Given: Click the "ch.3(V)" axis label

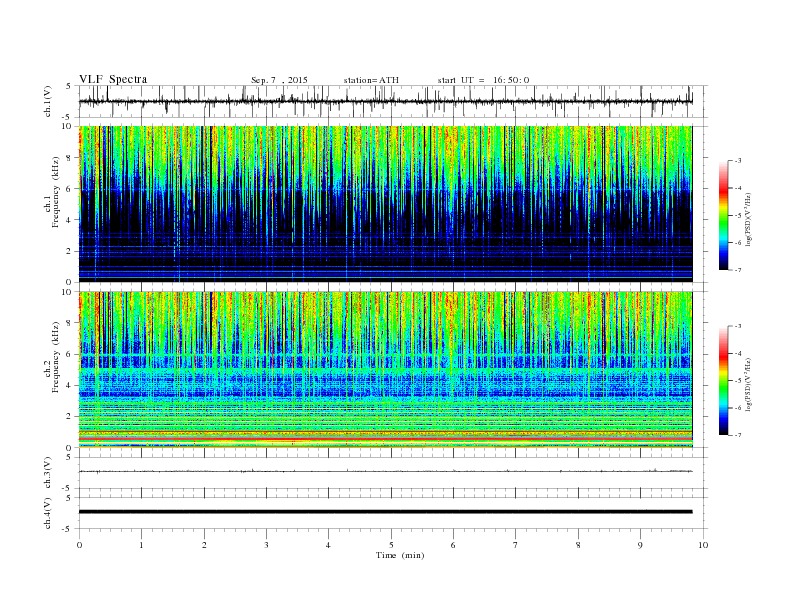Looking at the screenshot, I should (48, 473).
